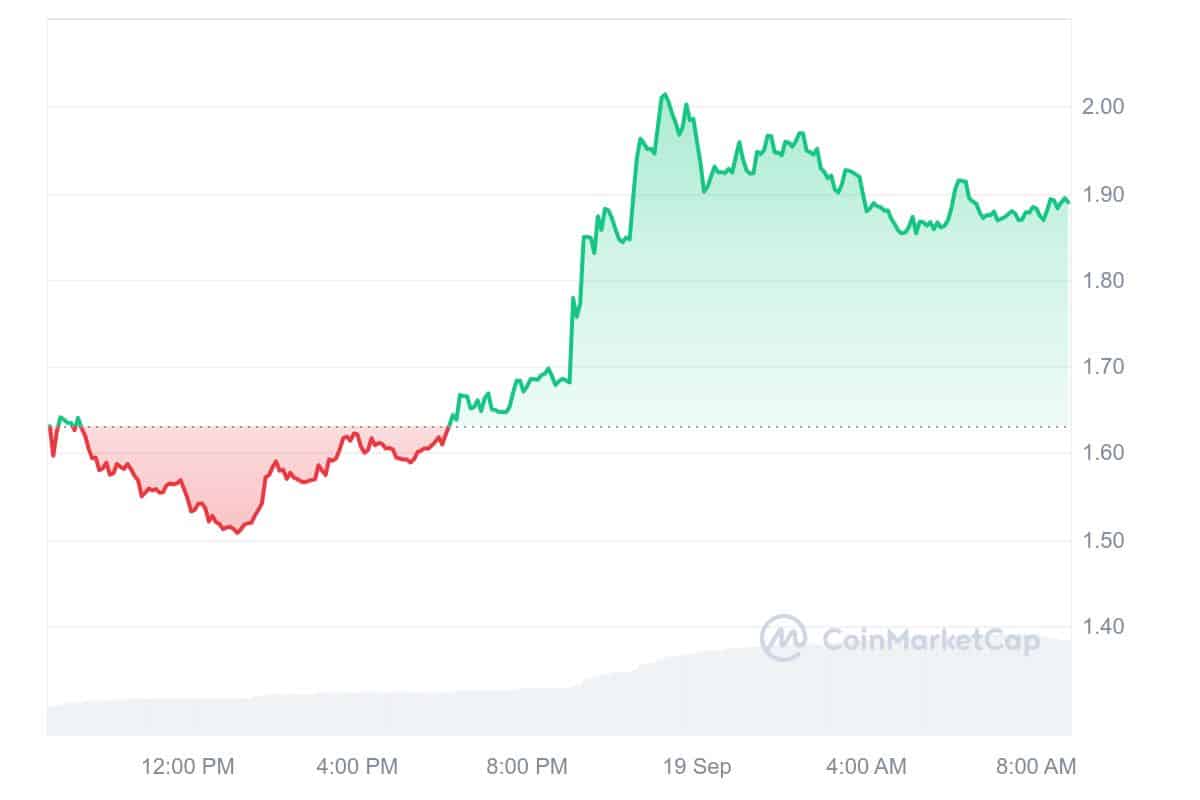Select the 1.90 price axis label
The image size is (1200, 800).
tap(1103, 194)
